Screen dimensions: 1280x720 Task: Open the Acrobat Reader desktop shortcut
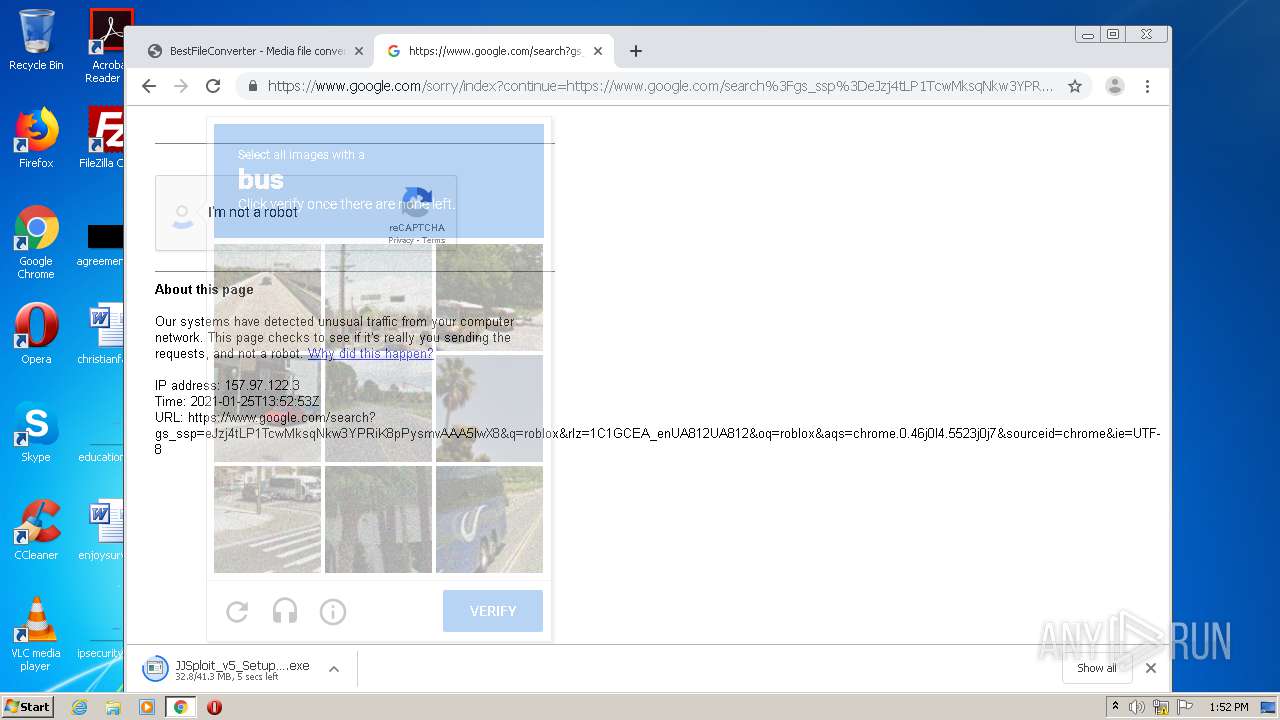(x=108, y=46)
